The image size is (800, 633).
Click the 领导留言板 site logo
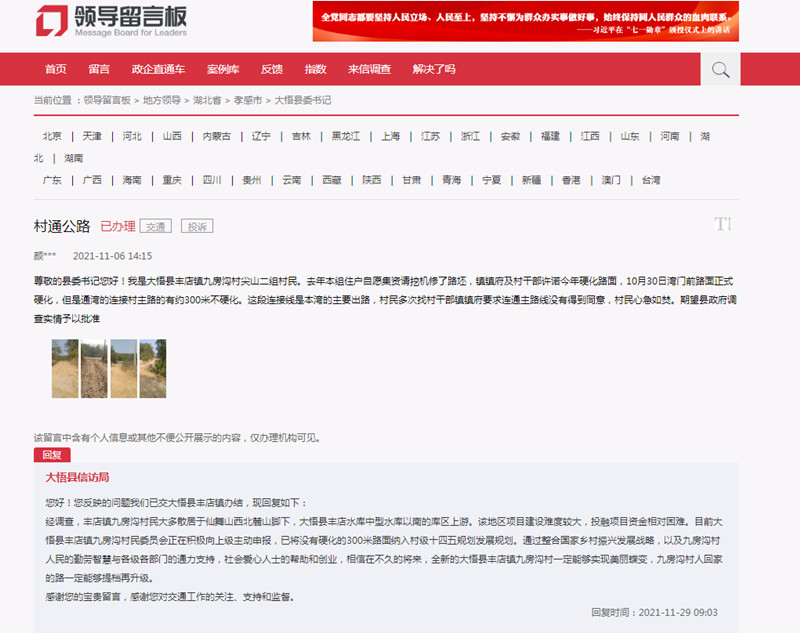click(111, 21)
